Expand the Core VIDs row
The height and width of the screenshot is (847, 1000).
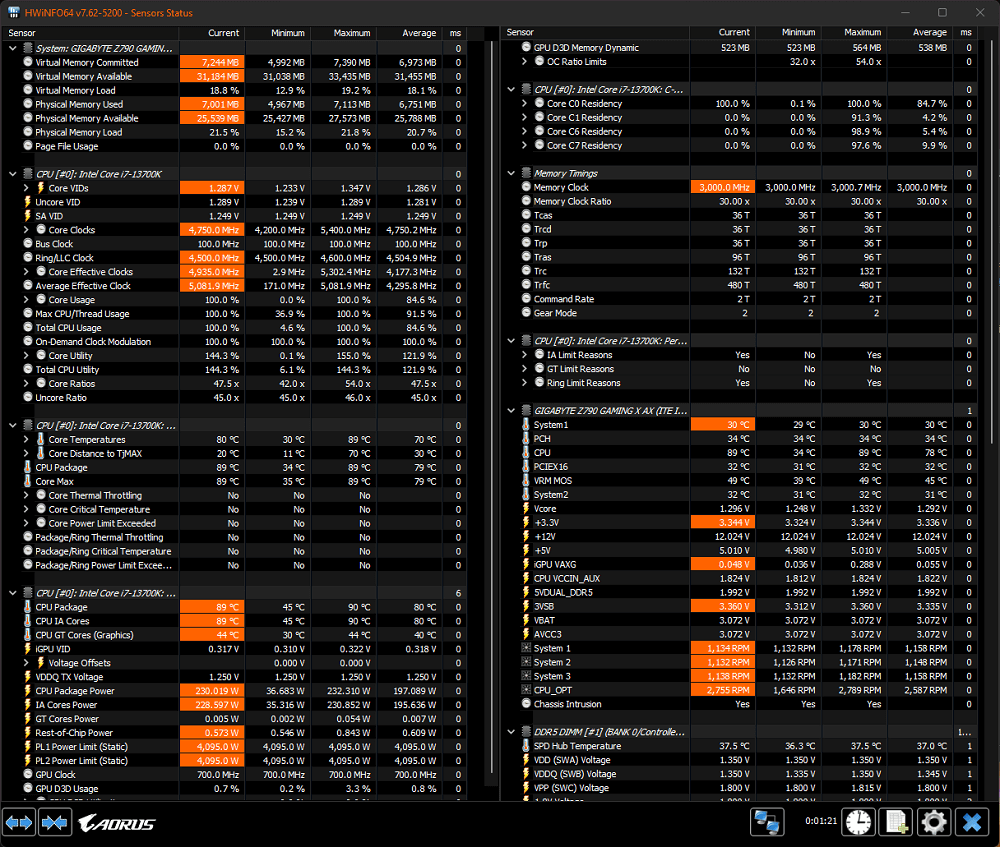coord(26,188)
